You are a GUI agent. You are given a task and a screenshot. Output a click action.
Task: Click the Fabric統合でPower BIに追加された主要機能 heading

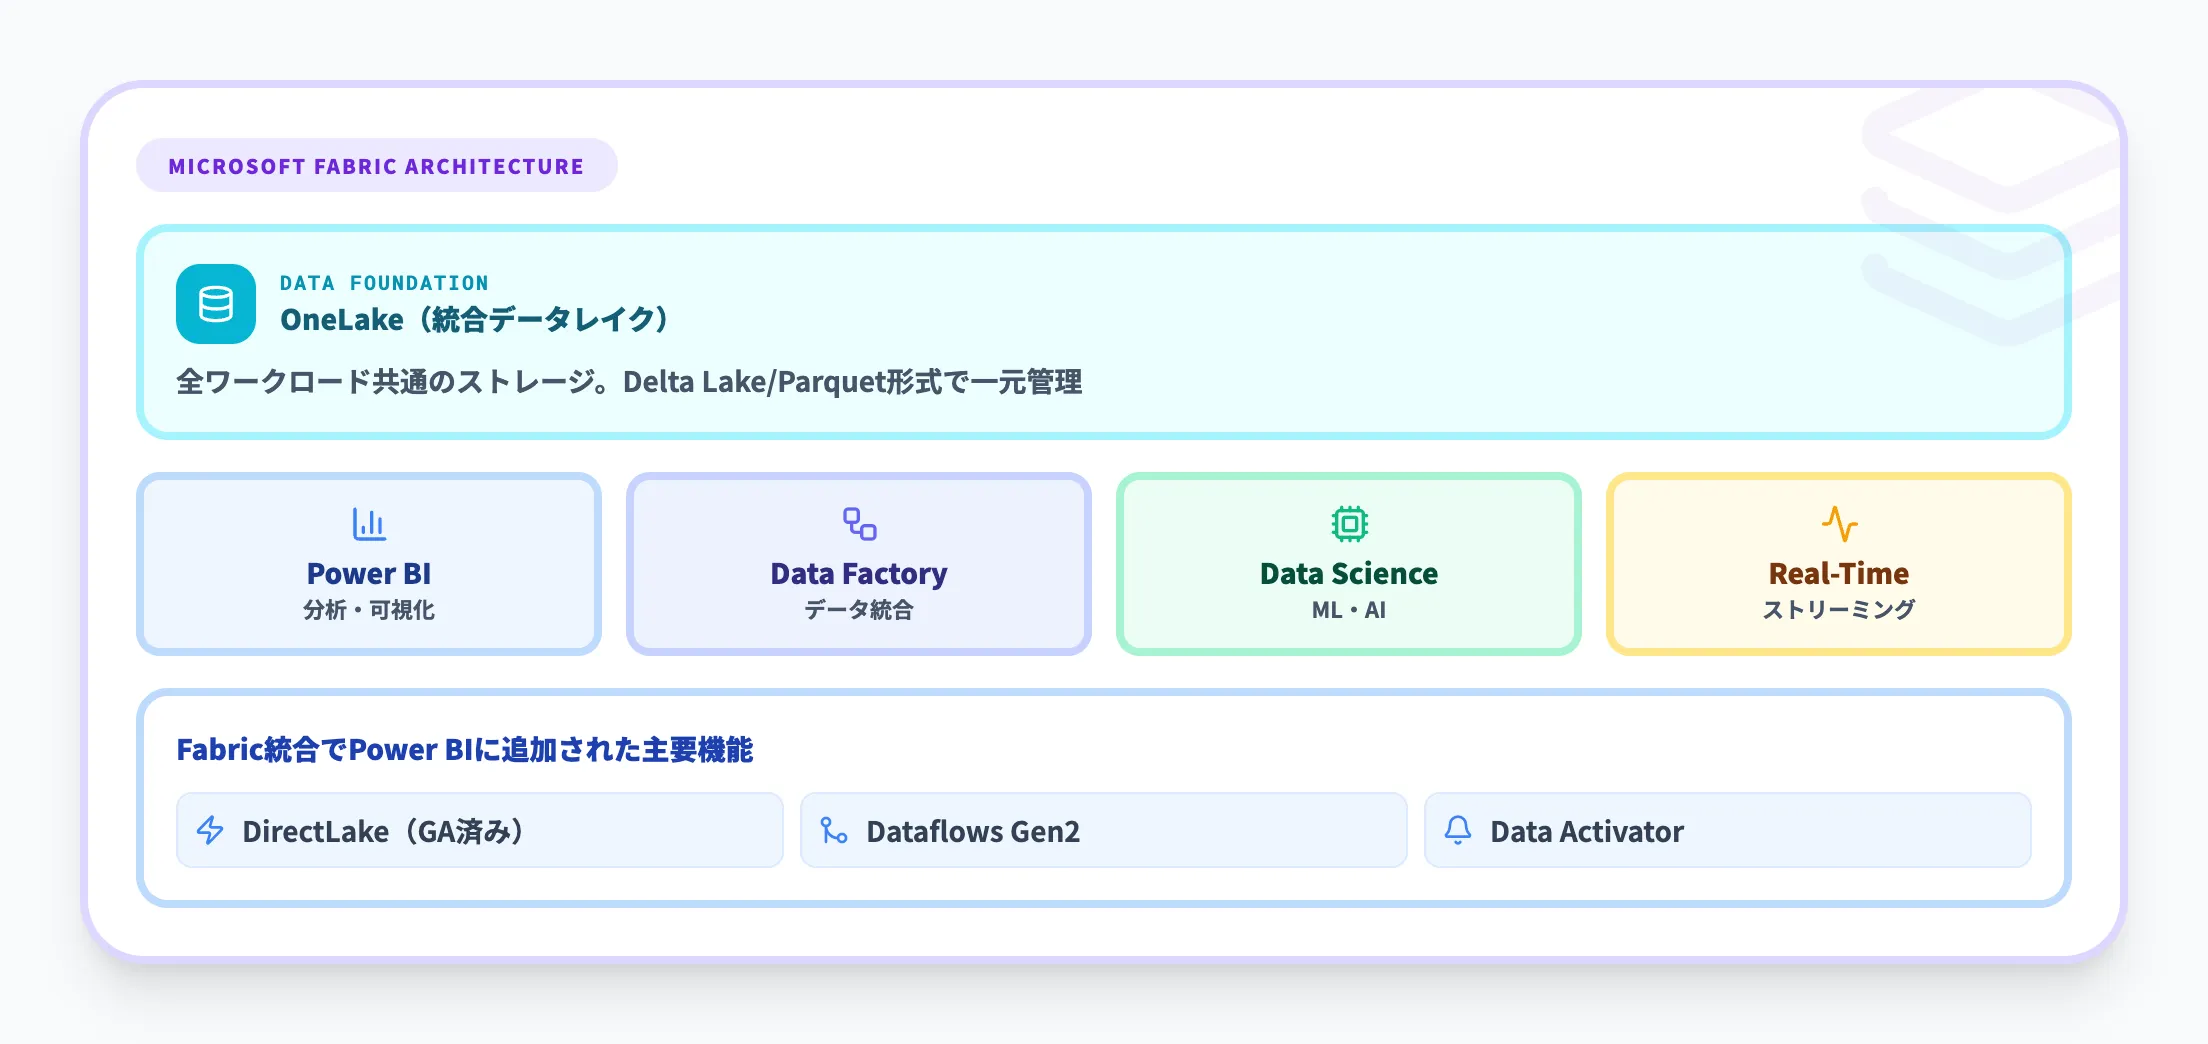click(x=465, y=750)
